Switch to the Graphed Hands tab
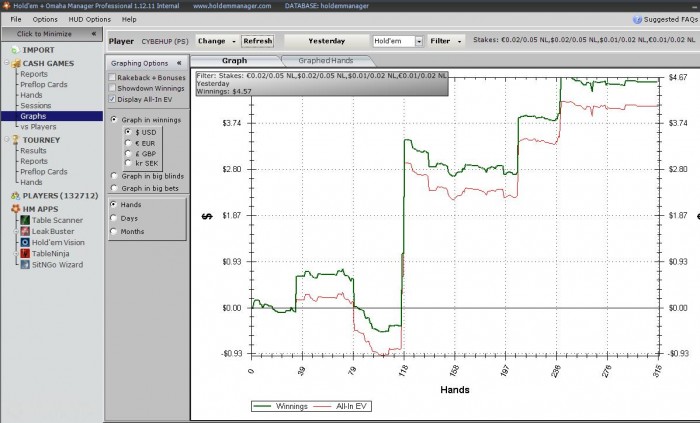The height and width of the screenshot is (423, 700). click(326, 61)
